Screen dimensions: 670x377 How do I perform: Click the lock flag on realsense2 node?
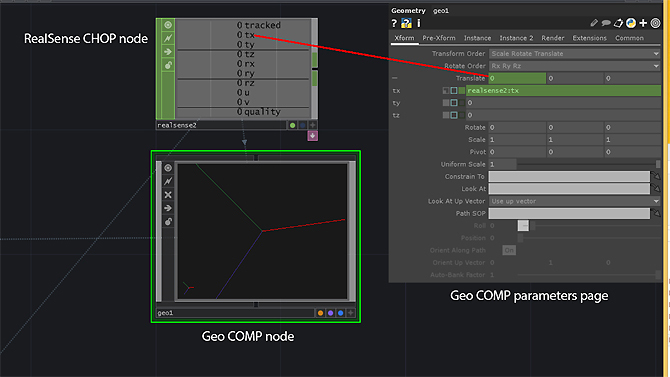click(x=168, y=65)
